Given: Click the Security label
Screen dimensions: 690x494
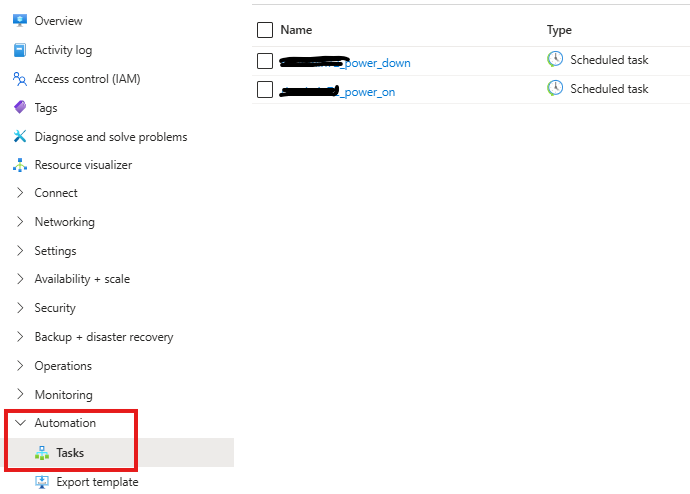Looking at the screenshot, I should (55, 308).
